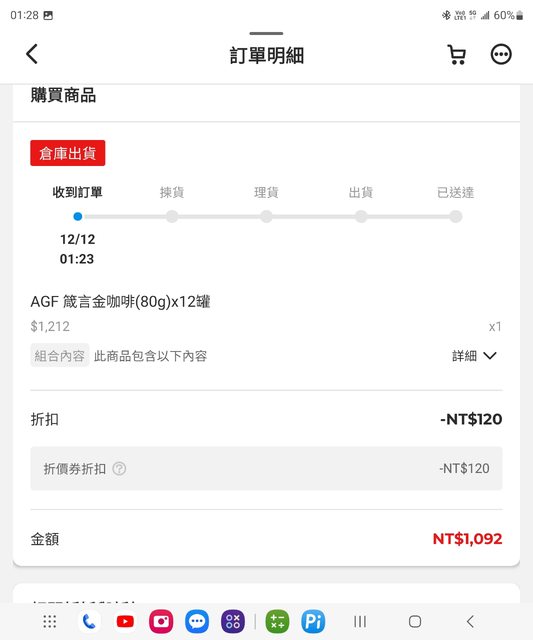The width and height of the screenshot is (533, 640).
Task: Open the shopping cart
Action: point(457,54)
